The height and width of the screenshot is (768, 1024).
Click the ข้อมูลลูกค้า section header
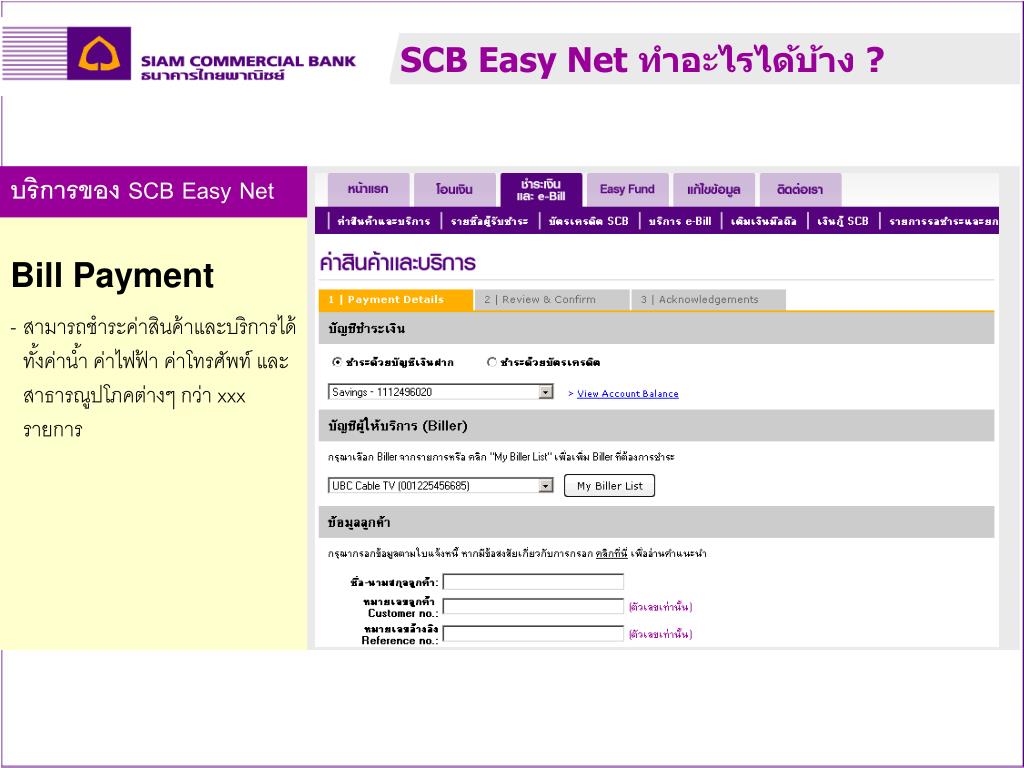(656, 522)
